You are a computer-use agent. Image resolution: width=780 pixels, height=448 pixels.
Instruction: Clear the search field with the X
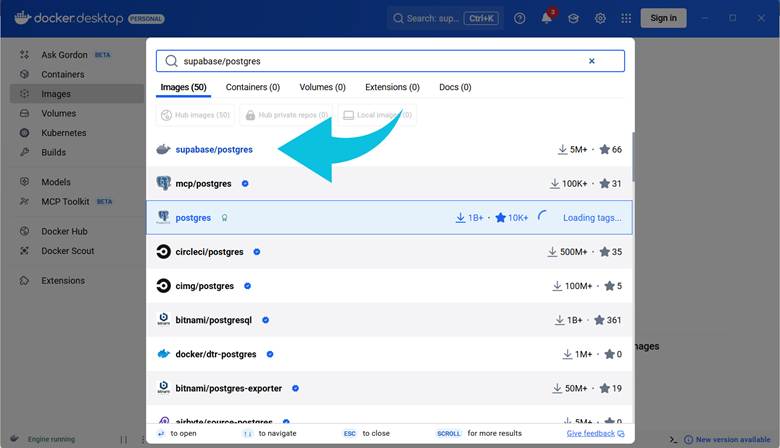click(x=591, y=61)
